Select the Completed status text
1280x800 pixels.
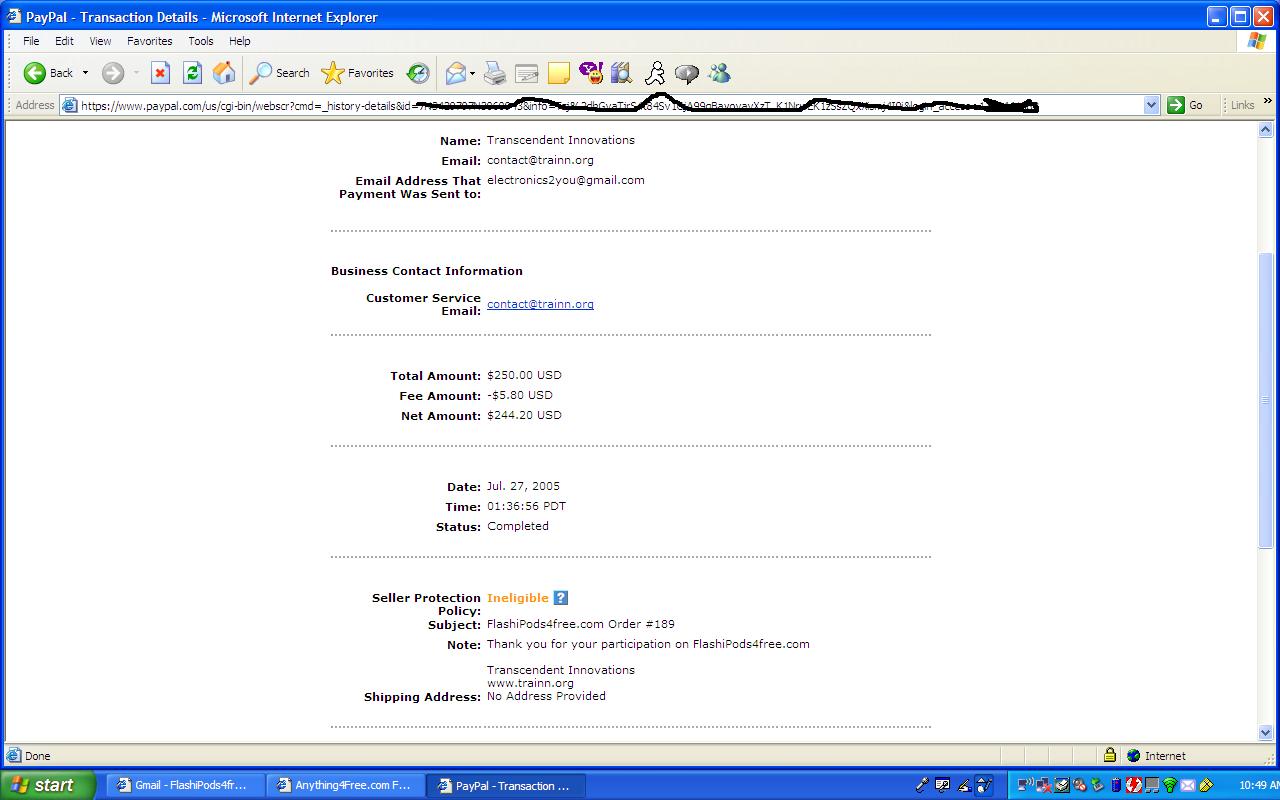point(518,526)
